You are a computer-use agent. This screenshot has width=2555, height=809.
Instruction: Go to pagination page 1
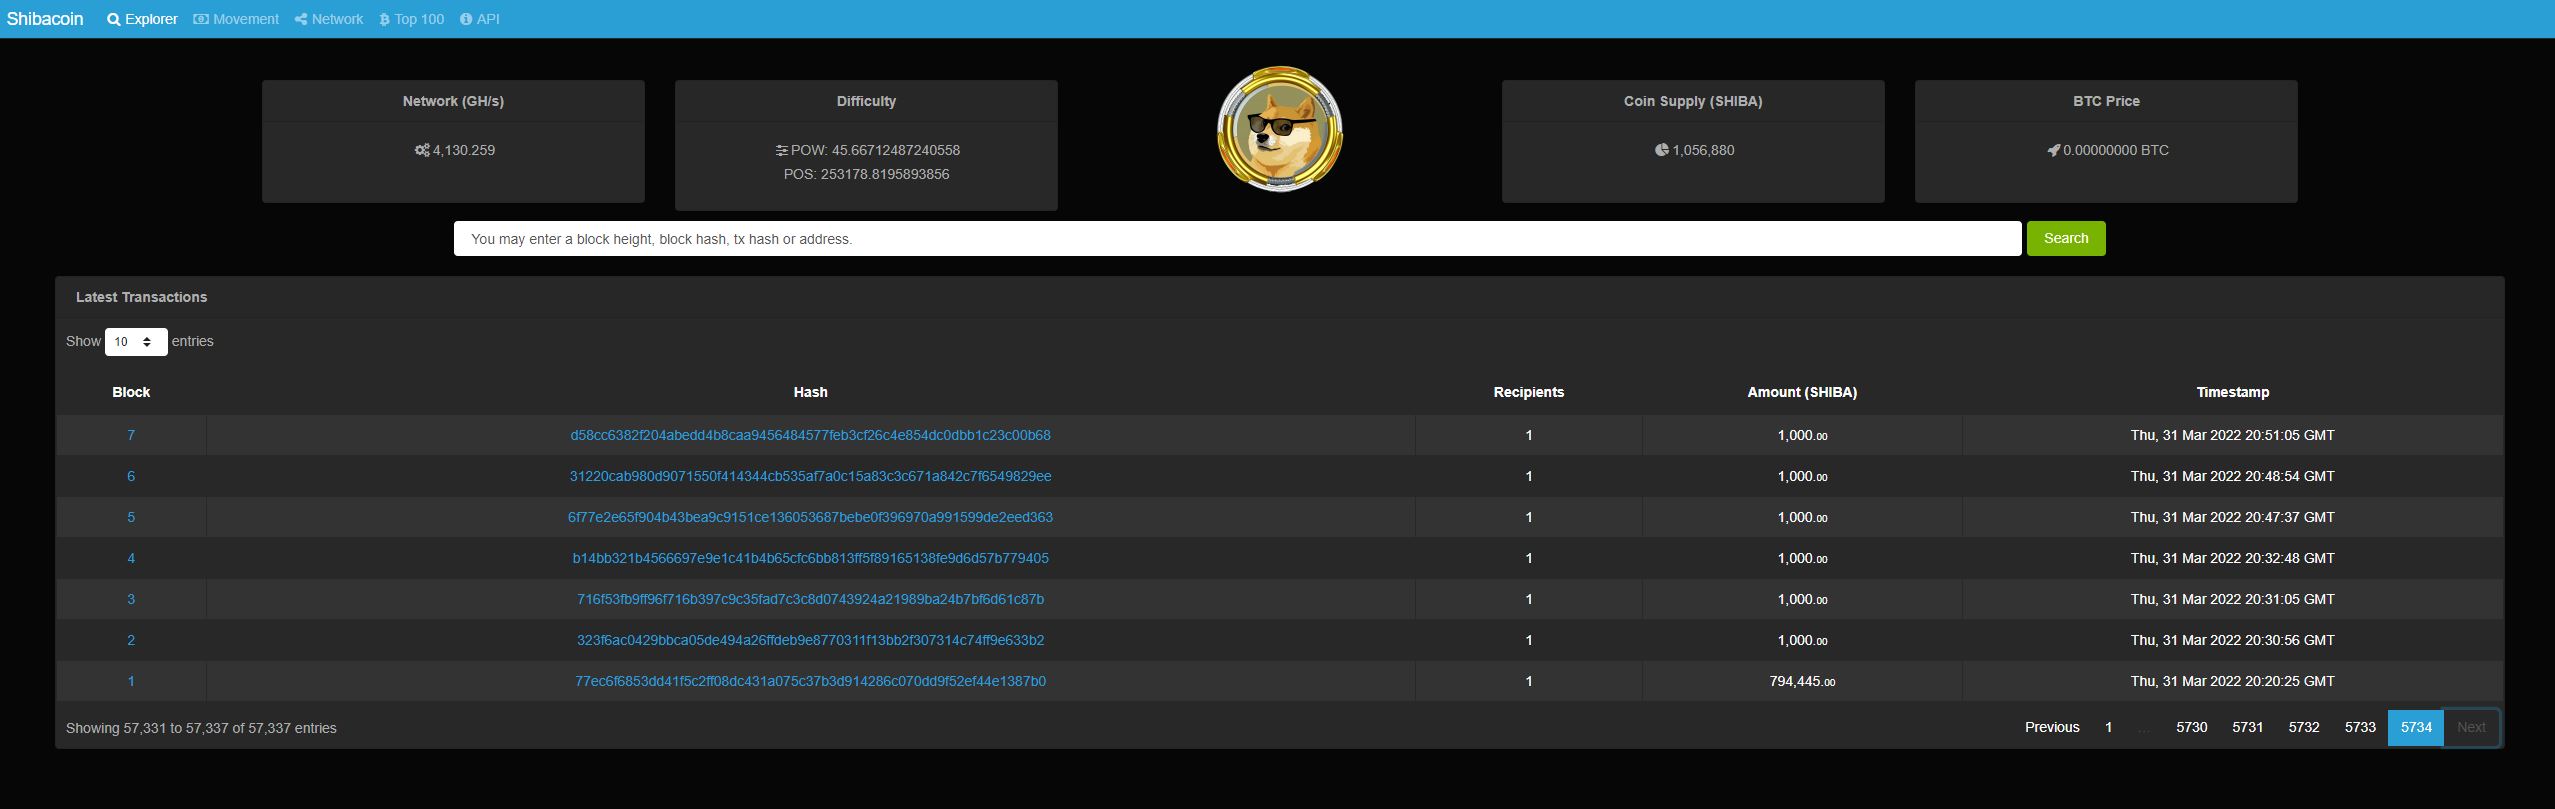(2108, 727)
